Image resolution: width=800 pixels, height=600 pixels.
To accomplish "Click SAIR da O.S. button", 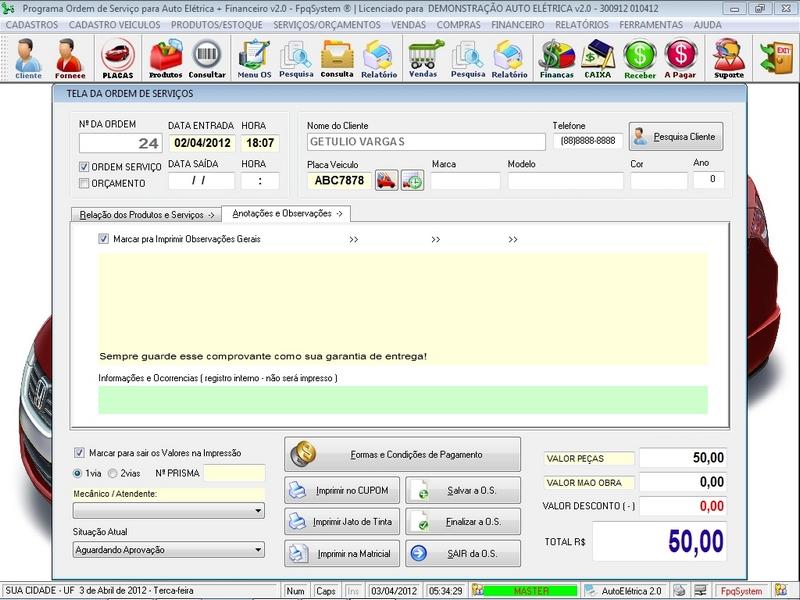I will [463, 554].
